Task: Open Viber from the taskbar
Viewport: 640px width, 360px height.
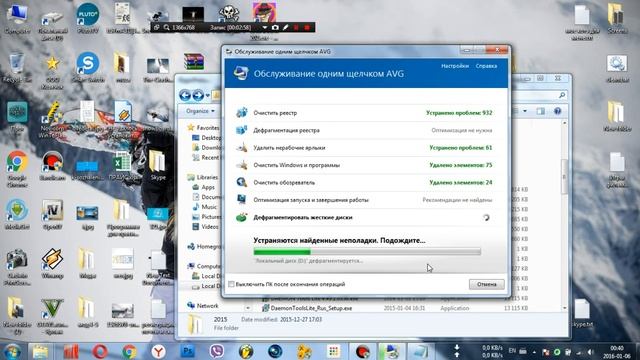Action: pos(217,351)
